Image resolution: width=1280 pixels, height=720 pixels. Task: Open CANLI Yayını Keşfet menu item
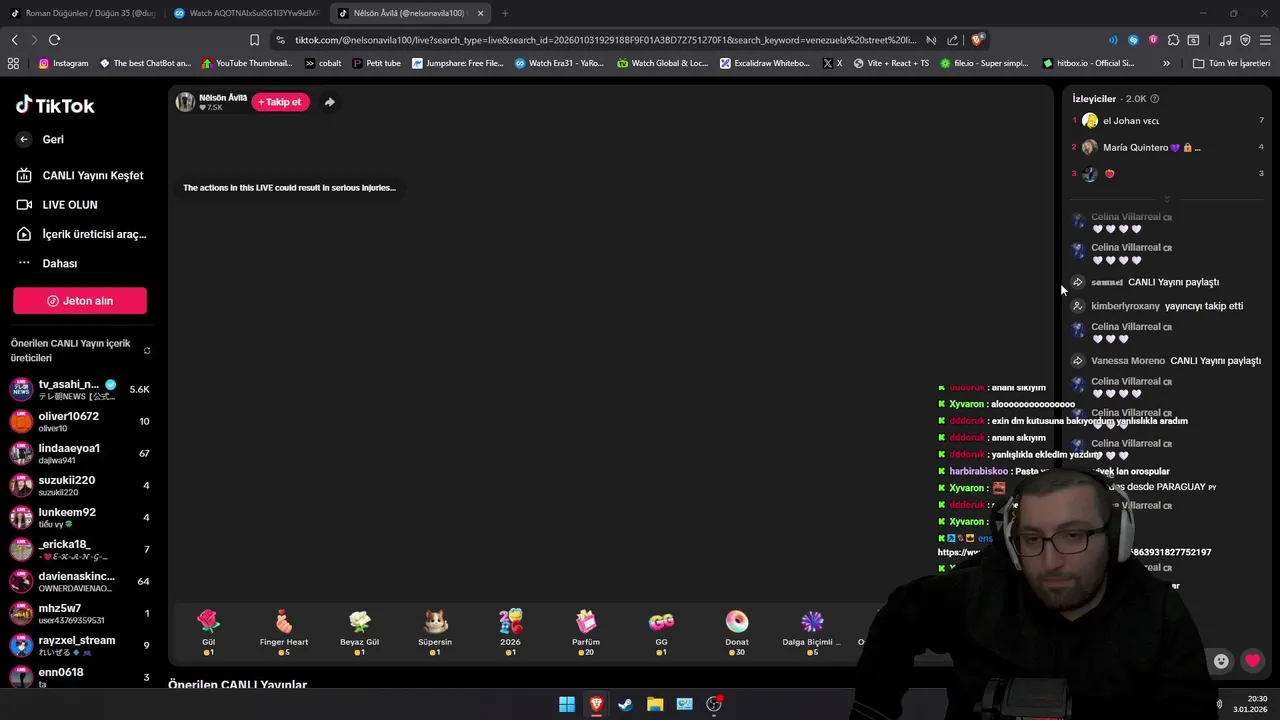click(80, 175)
